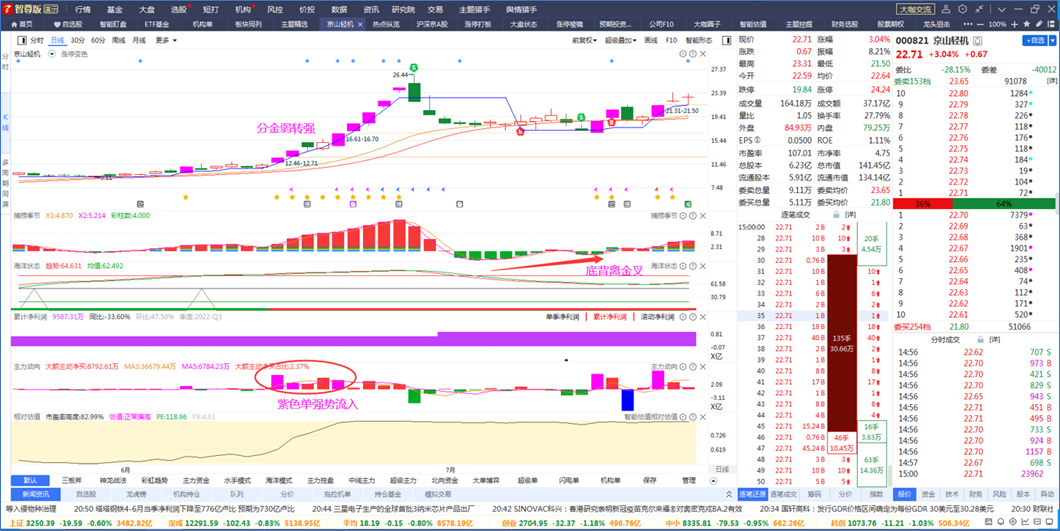Screen dimensions: 1060x531
Task: Open the 主题猎手 menu
Action: [475, 9]
